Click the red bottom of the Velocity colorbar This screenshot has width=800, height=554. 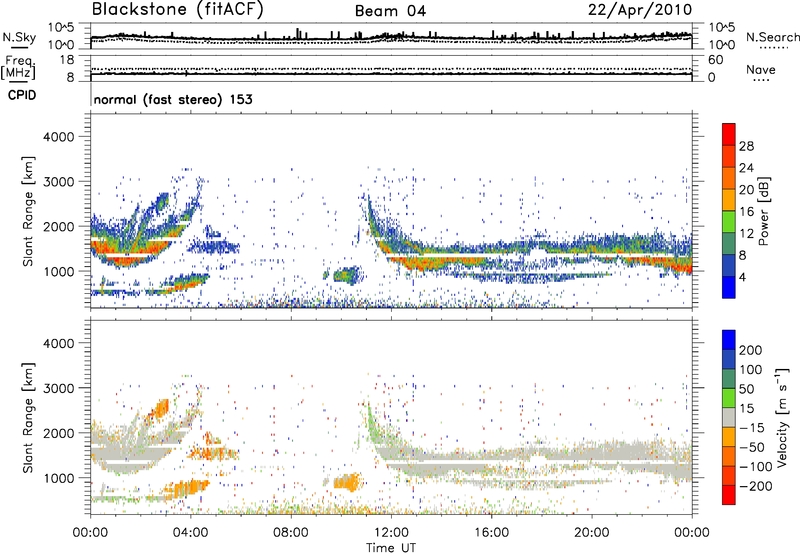(x=729, y=495)
